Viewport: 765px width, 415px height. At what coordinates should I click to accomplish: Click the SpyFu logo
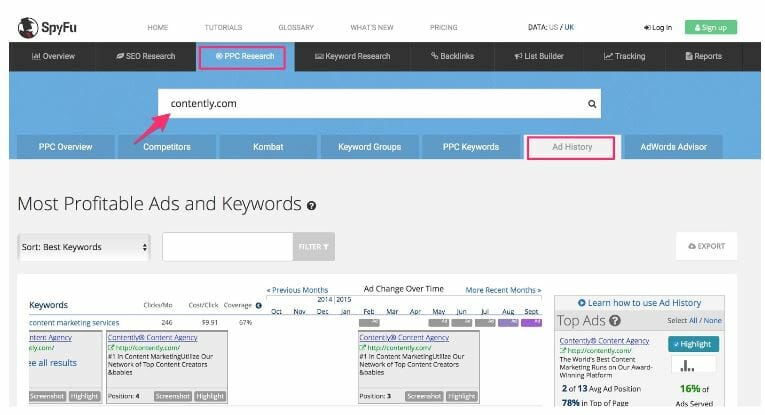coord(47,27)
